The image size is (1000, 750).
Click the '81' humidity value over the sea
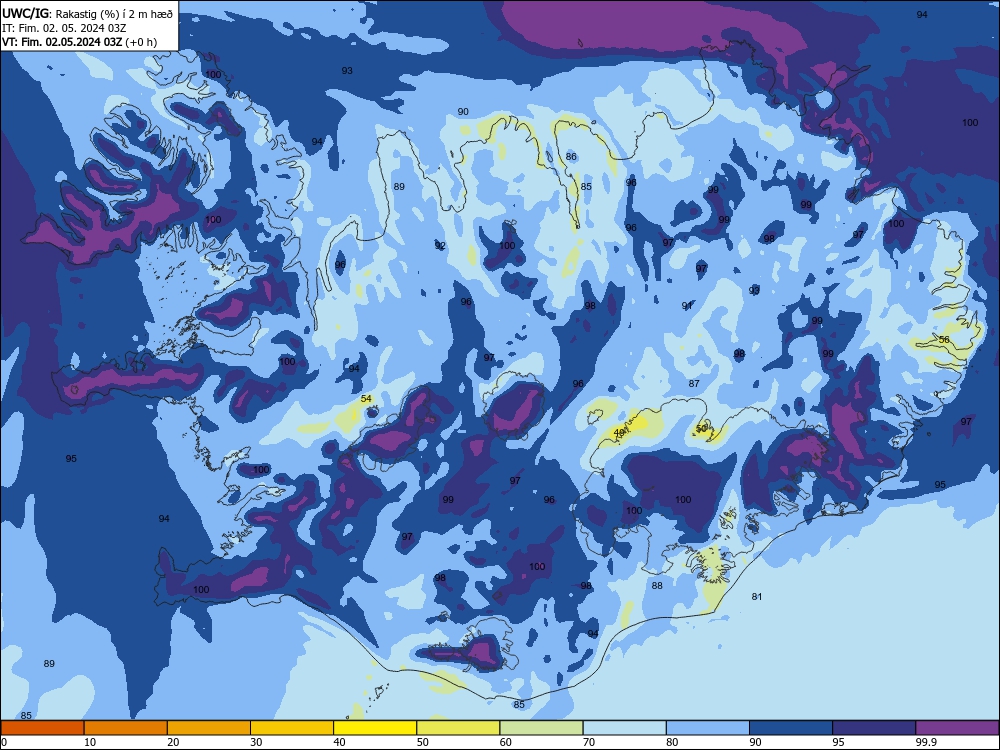click(756, 597)
